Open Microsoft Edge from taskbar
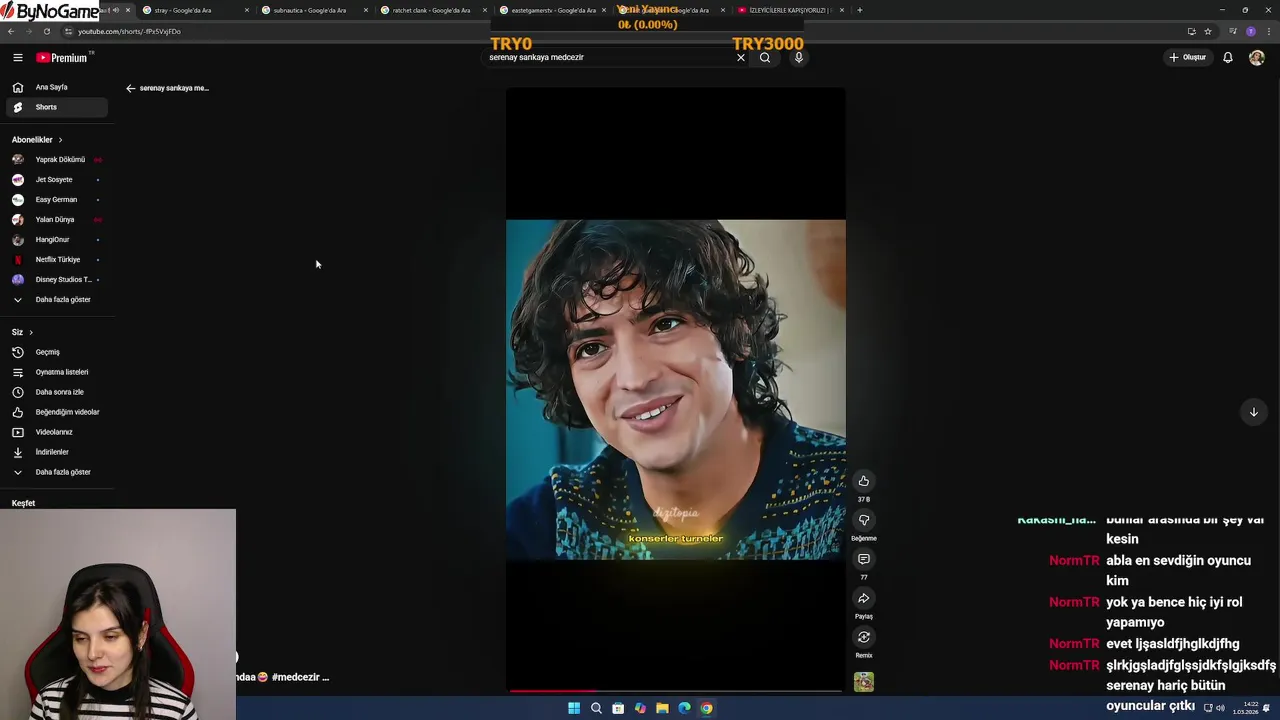 [x=684, y=708]
